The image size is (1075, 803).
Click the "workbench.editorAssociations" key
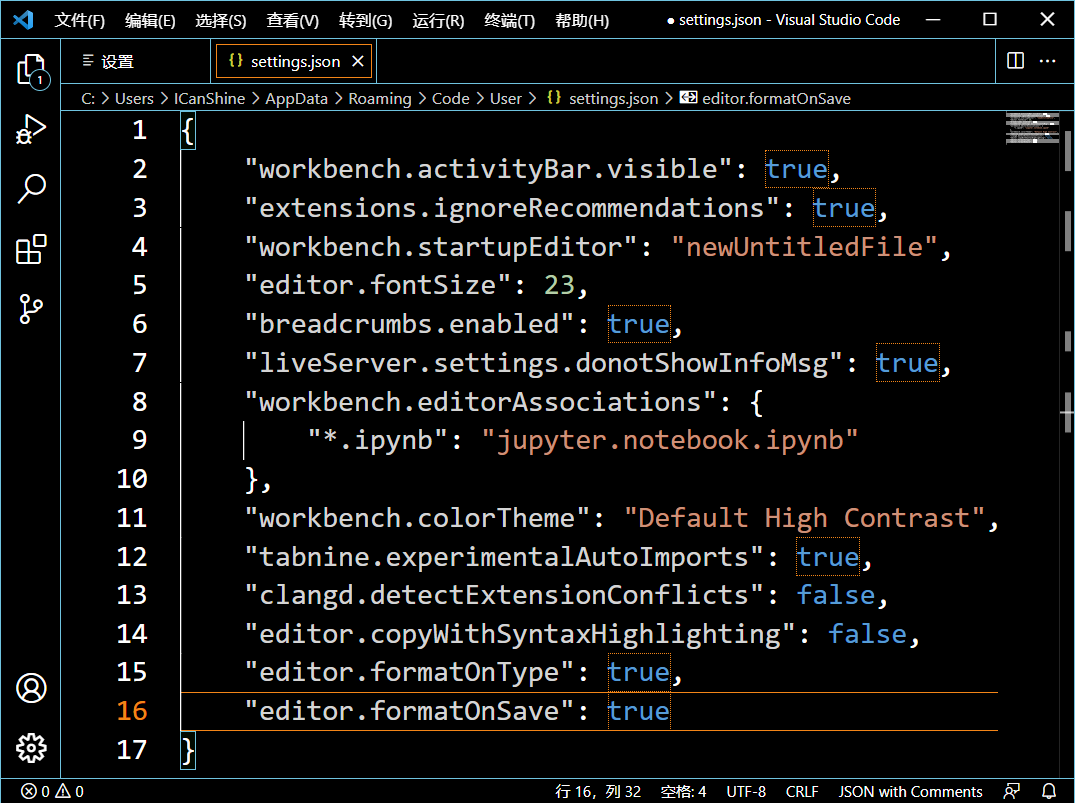[x=481, y=401]
